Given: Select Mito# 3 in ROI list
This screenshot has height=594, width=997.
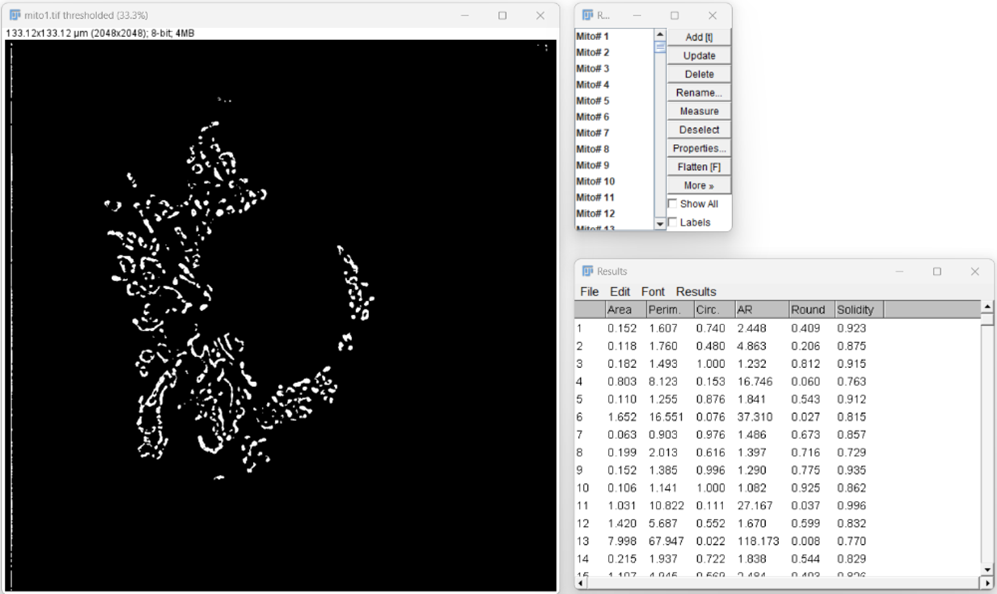Looking at the screenshot, I should (x=614, y=68).
